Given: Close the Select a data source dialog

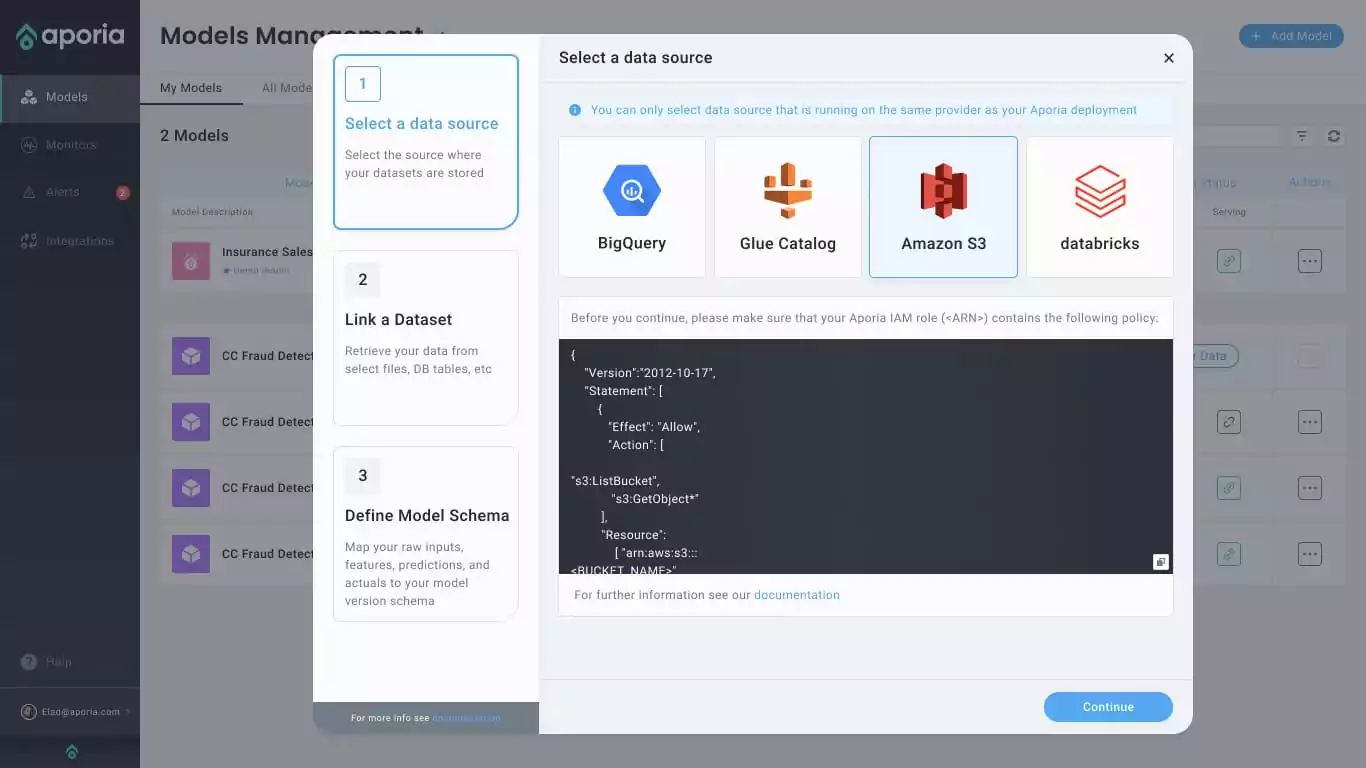Looking at the screenshot, I should [x=1169, y=58].
